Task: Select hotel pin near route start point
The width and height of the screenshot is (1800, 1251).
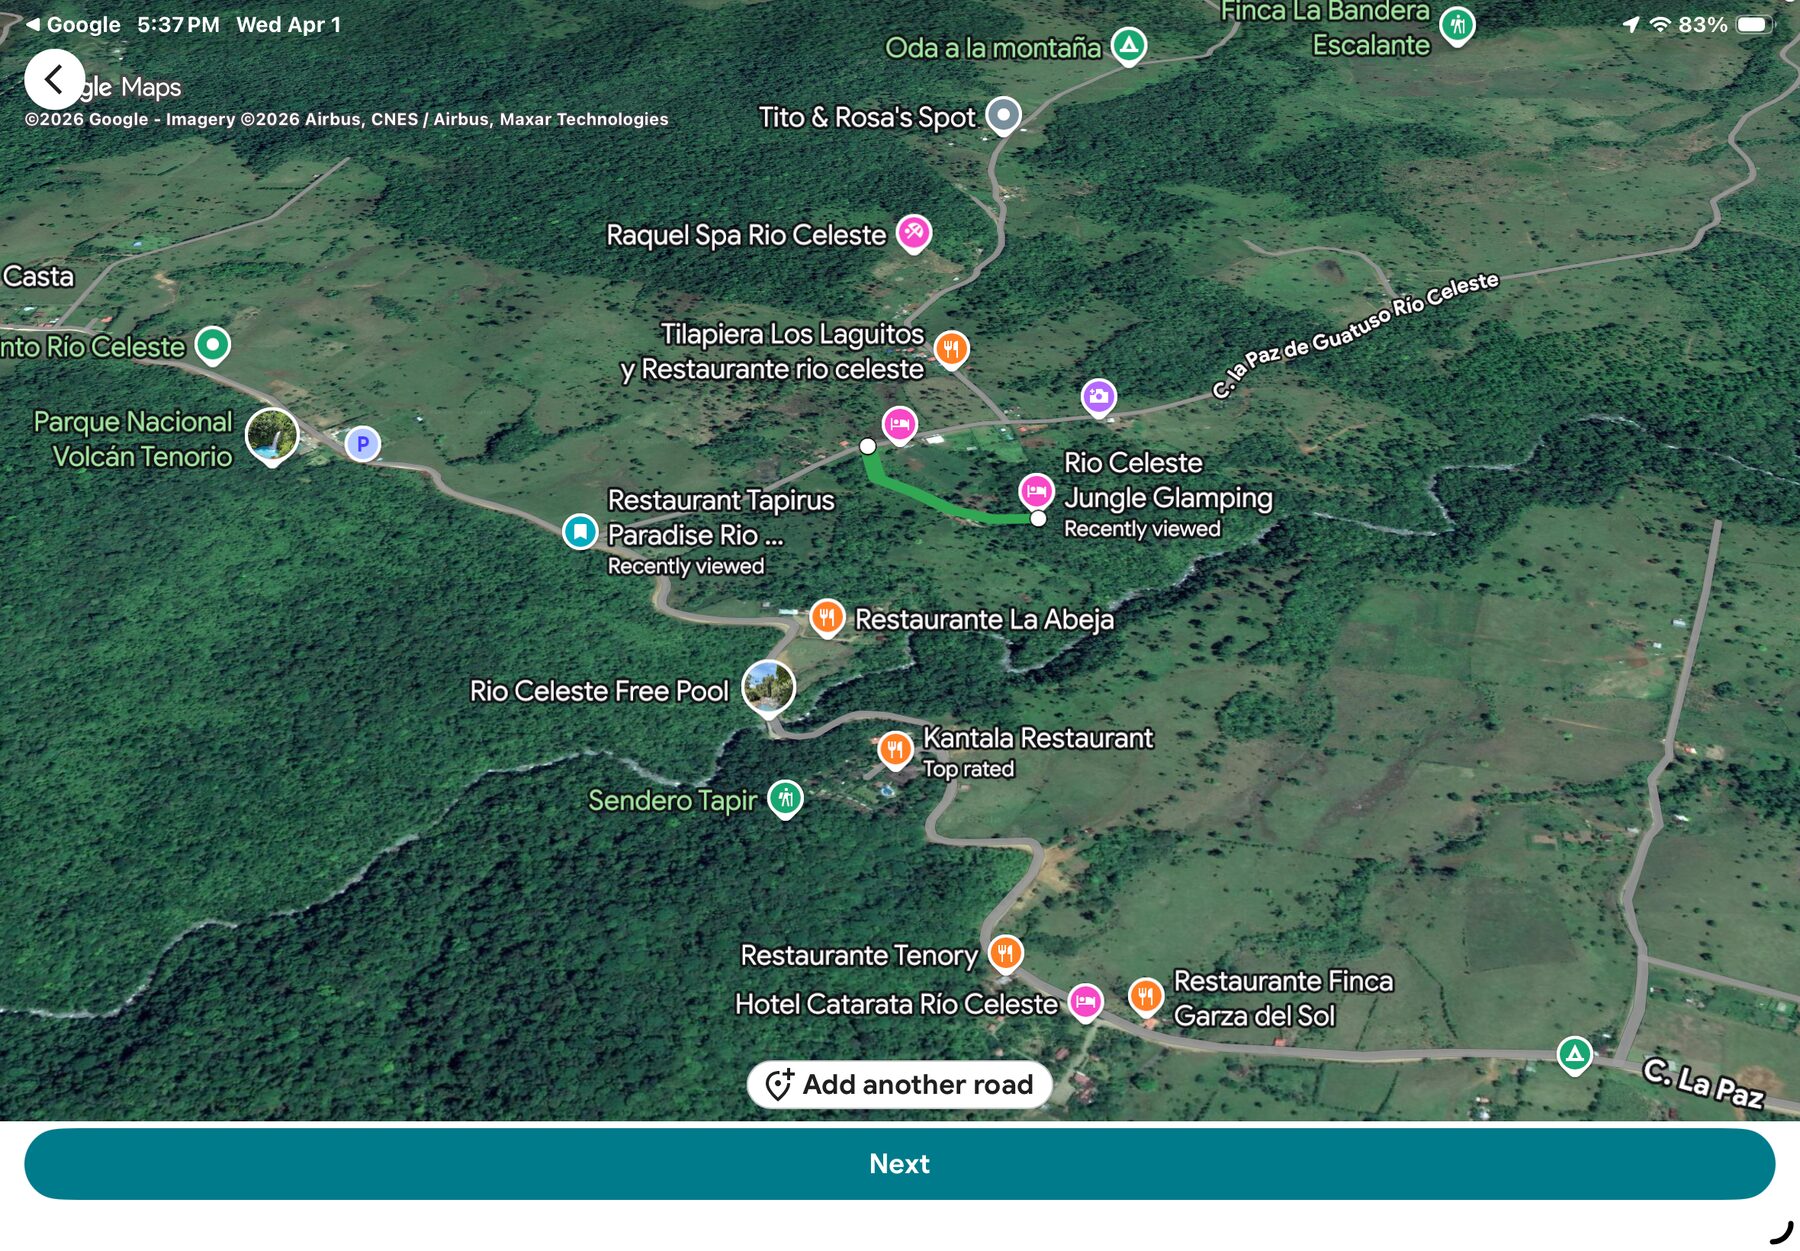Action: pos(899,425)
